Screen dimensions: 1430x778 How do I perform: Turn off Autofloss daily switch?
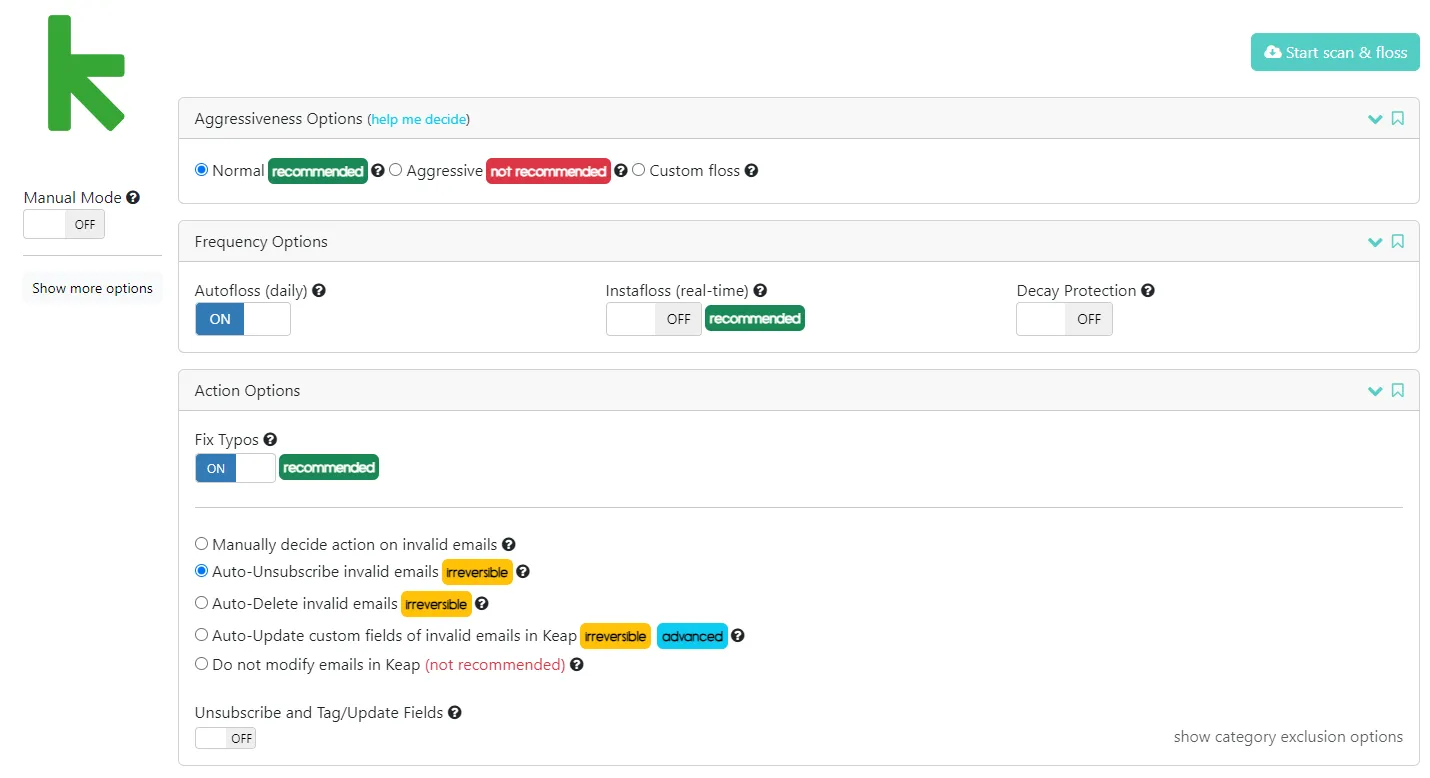pos(243,319)
